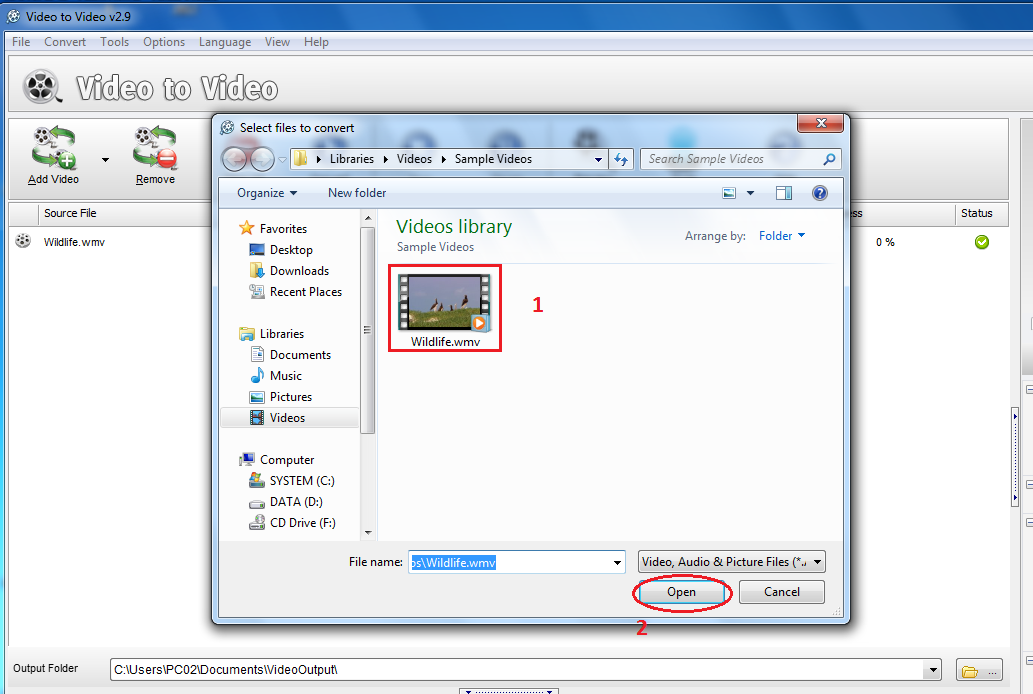Open the Organize dropdown menu
Image resolution: width=1033 pixels, height=694 pixels.
tap(267, 193)
